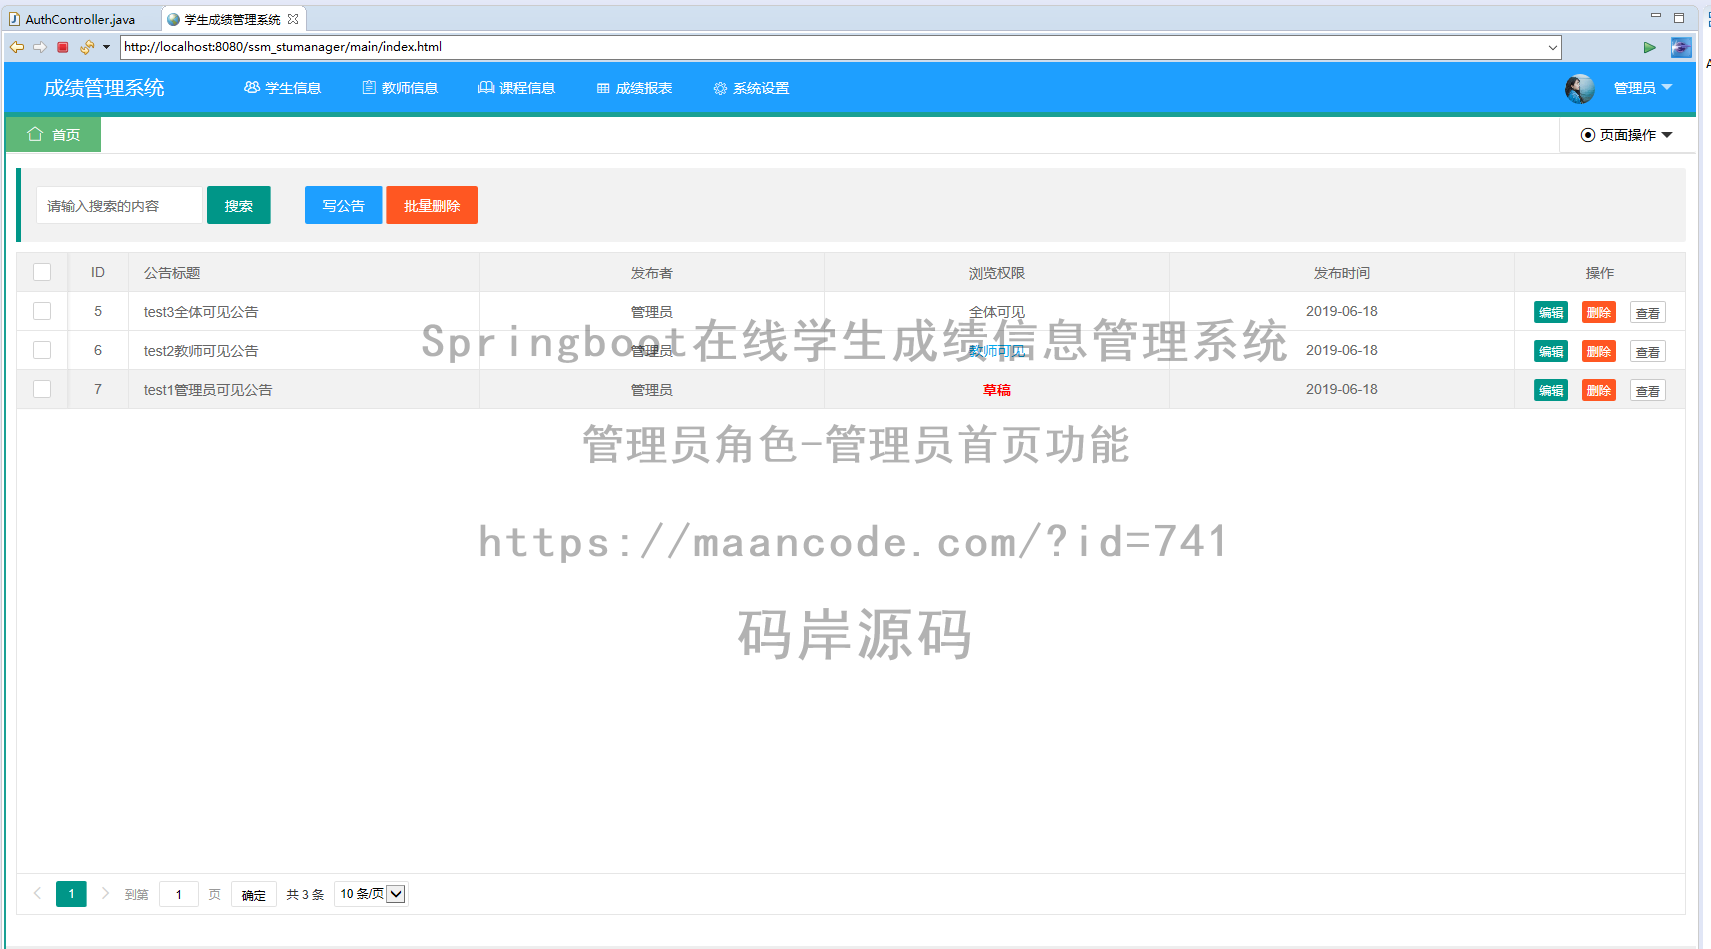
Task: Close the 学生成绩管理系统 tab
Action: (293, 19)
